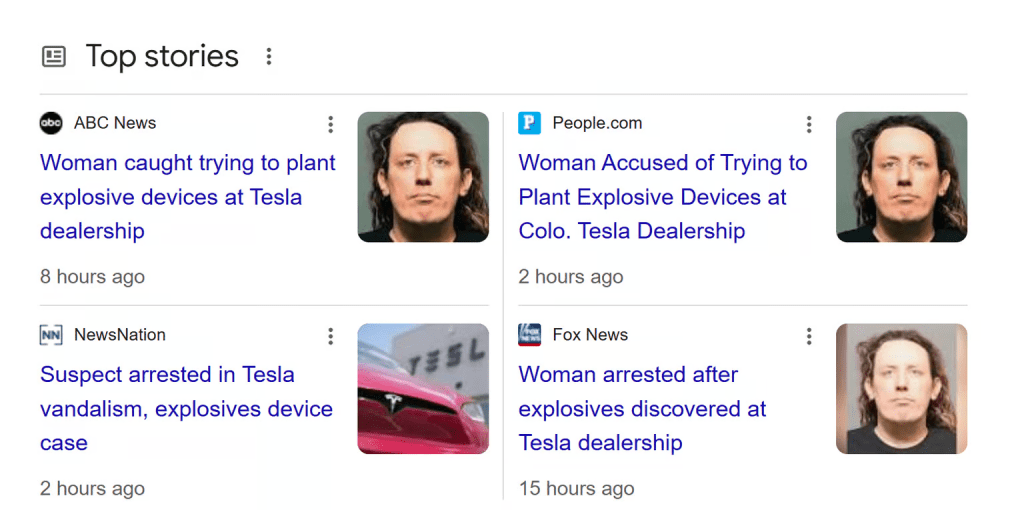The image size is (1024, 510).
Task: Expand the three-dot menu on the Fox News story
Action: [x=809, y=336]
